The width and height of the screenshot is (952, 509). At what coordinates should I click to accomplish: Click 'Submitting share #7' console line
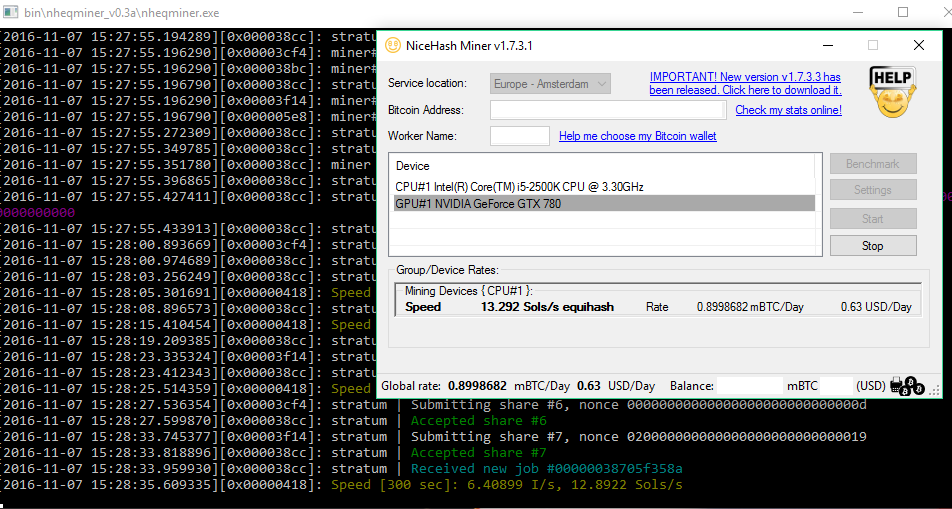coord(638,436)
